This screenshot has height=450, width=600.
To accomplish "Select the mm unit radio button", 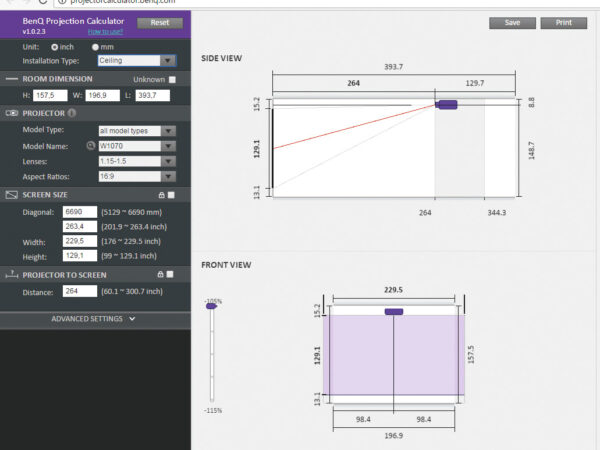I will [96, 46].
